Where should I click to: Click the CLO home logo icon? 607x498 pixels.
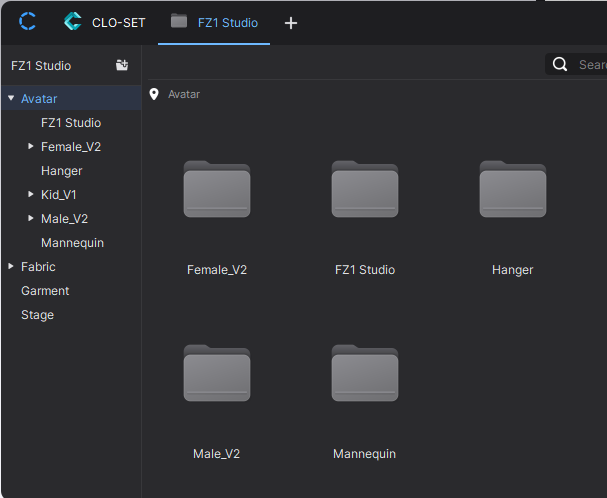pos(27,22)
